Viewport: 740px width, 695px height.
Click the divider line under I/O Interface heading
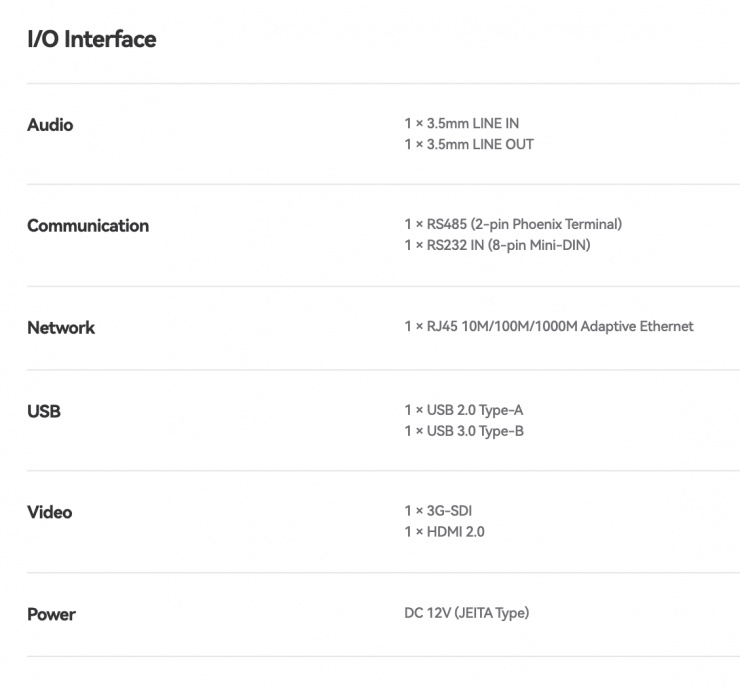(383, 84)
